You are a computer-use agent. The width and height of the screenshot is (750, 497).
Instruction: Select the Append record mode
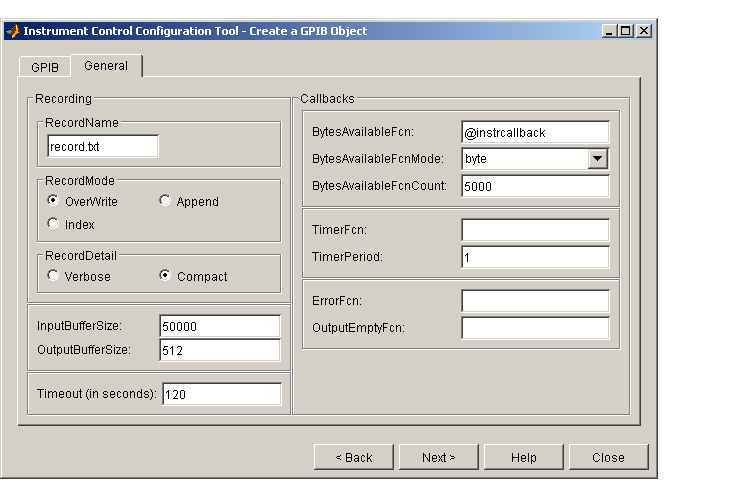click(165, 200)
